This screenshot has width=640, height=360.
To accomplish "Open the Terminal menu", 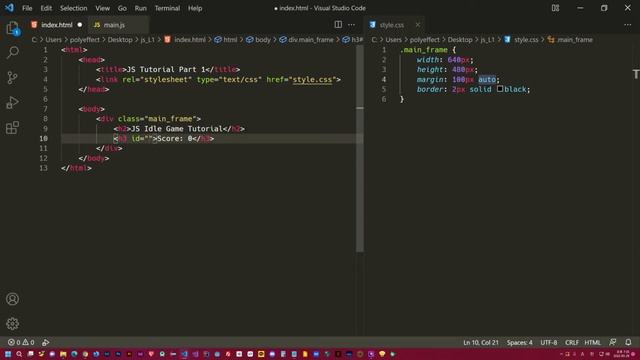I will 167,8.
